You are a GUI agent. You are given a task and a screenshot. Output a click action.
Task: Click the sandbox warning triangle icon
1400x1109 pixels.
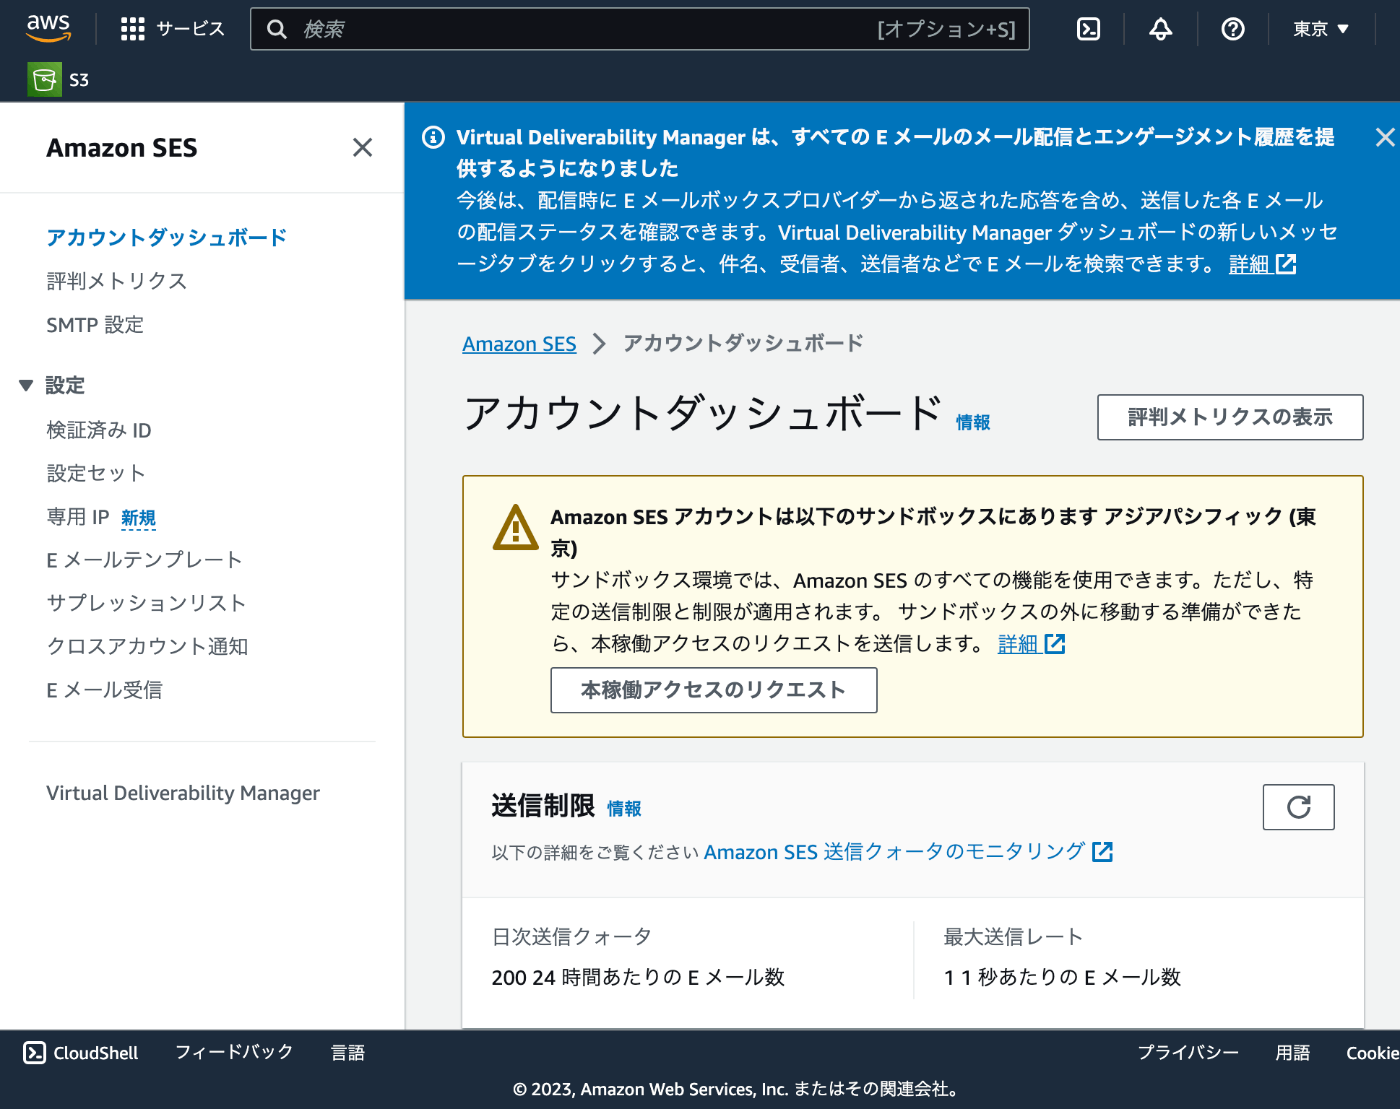pyautogui.click(x=516, y=527)
